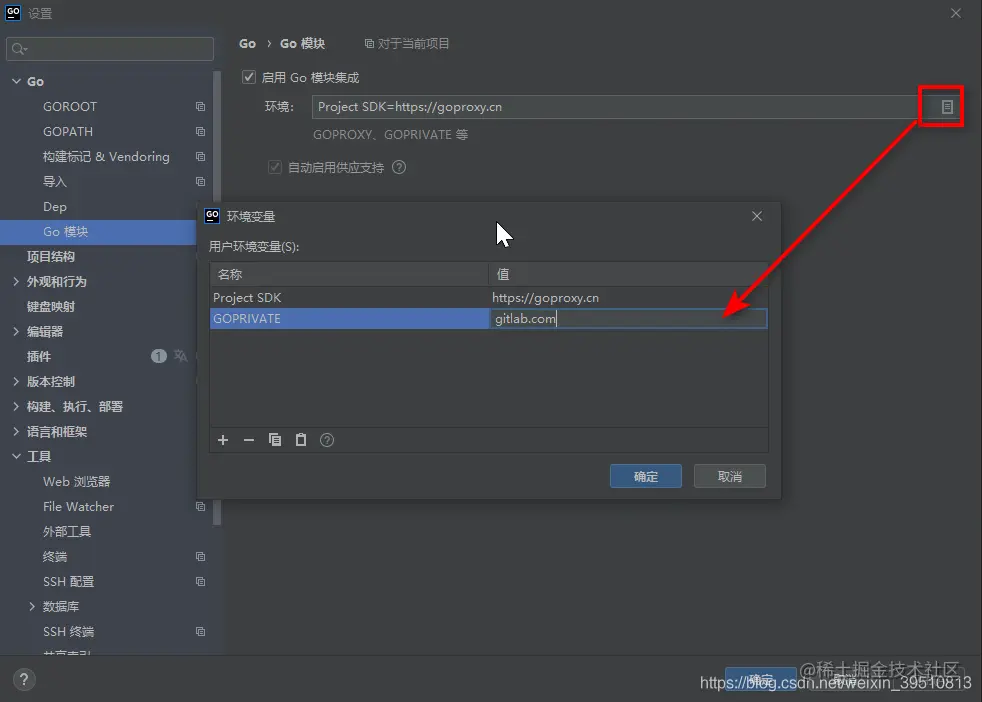Viewport: 982px width, 702px height.
Task: Click the GOPRIVATE value edit field
Action: [628, 319]
